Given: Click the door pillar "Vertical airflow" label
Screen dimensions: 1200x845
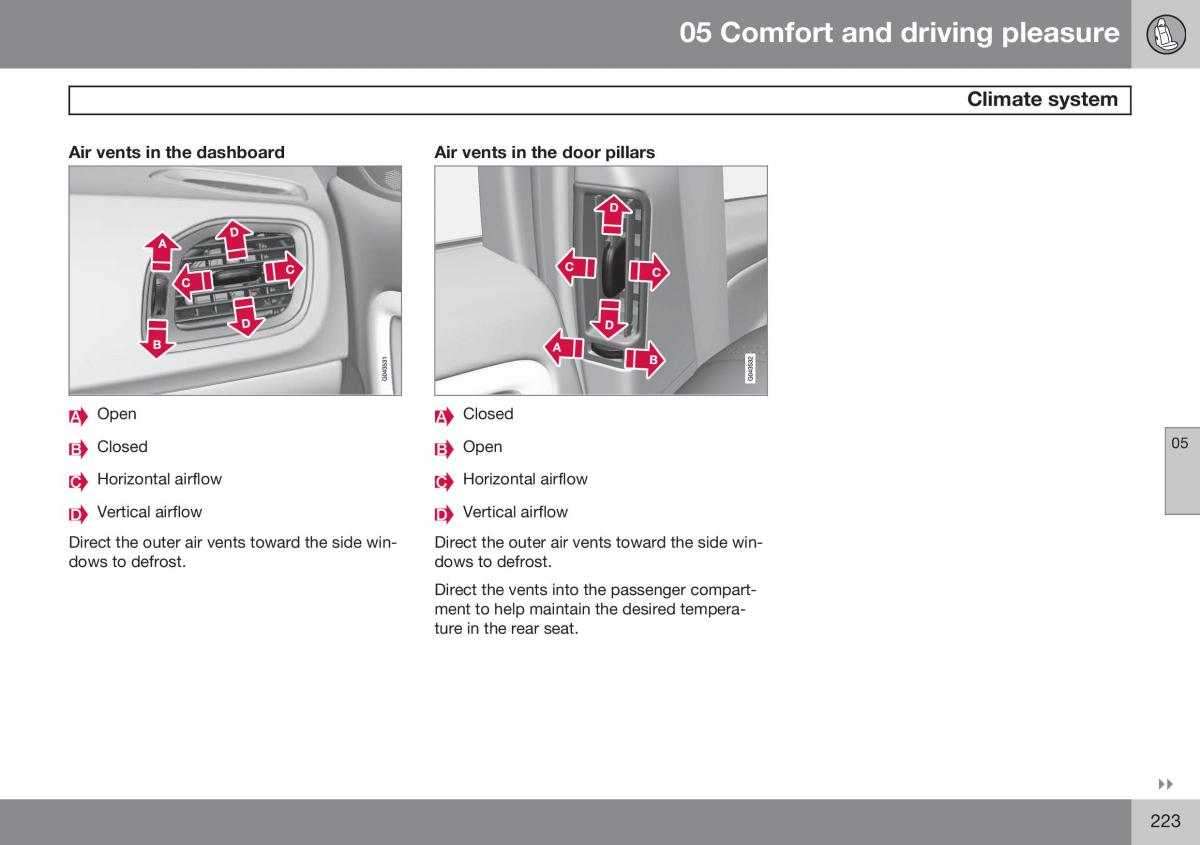Looking at the screenshot, I should (x=515, y=512).
